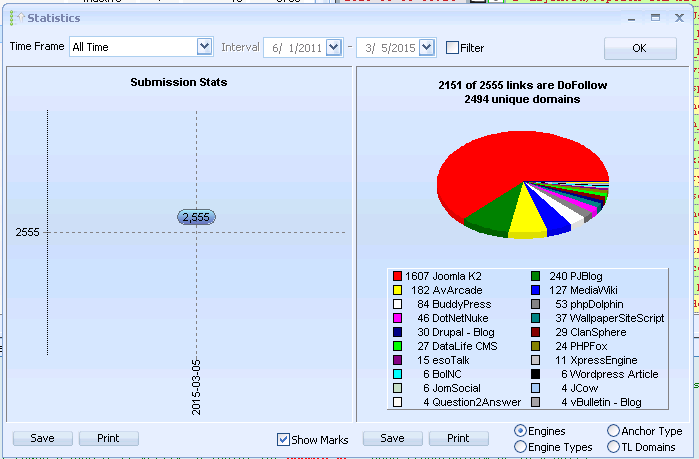The width and height of the screenshot is (699, 459).
Task: Click the blue MediaWiki legend swatch
Action: [535, 290]
